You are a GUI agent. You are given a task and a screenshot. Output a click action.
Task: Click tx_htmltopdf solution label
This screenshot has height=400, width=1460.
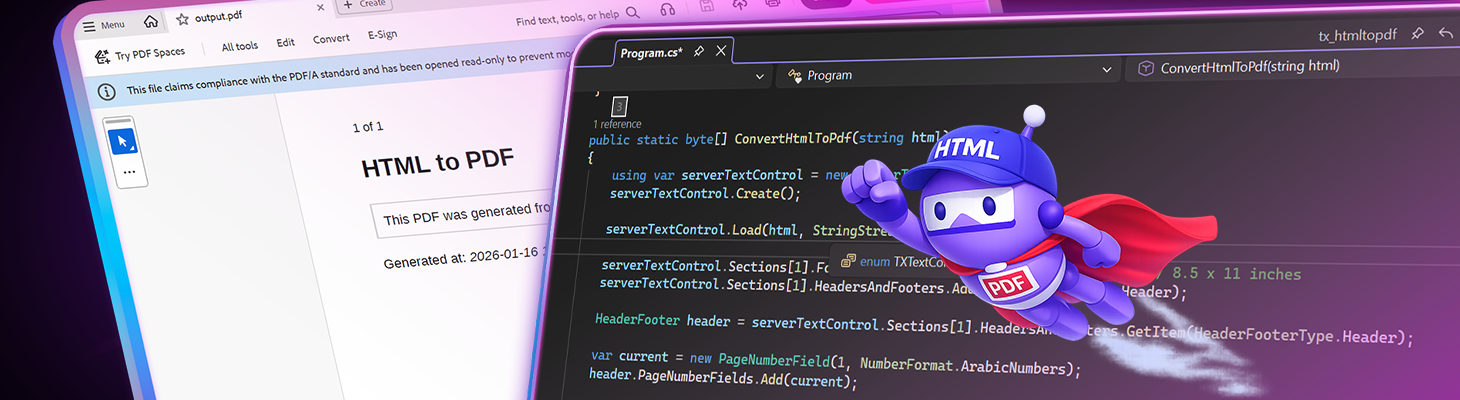1357,36
